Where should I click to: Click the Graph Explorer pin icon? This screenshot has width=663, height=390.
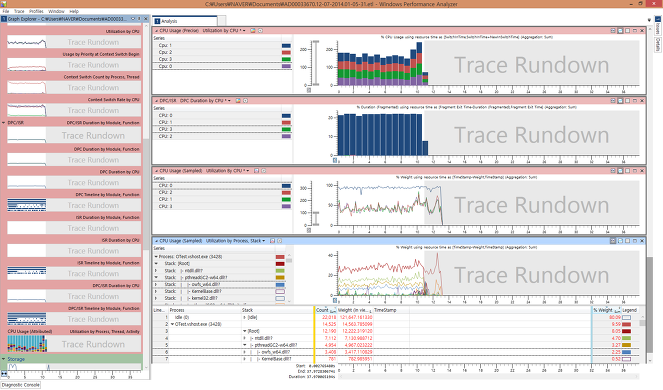[139, 19]
